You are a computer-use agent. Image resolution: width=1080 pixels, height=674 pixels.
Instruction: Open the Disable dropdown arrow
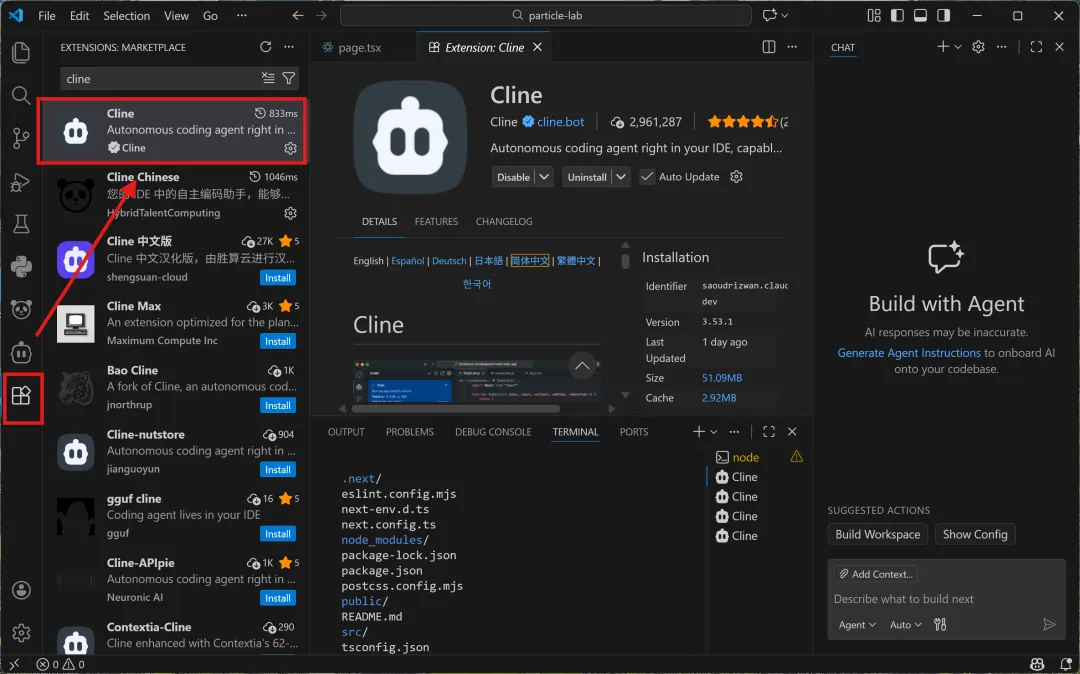[544, 177]
